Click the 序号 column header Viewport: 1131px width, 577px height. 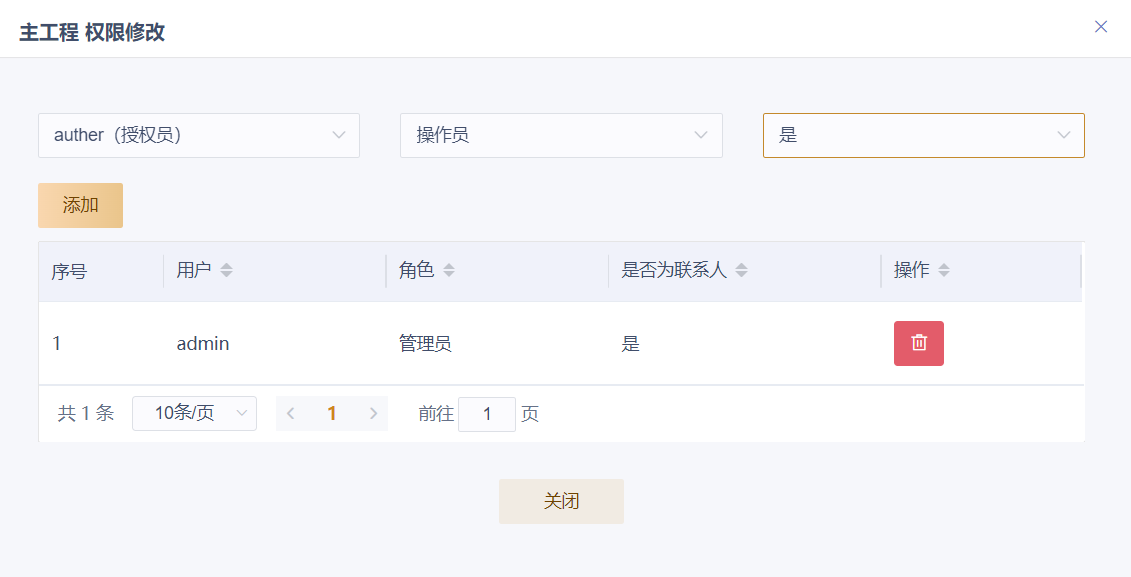point(70,271)
